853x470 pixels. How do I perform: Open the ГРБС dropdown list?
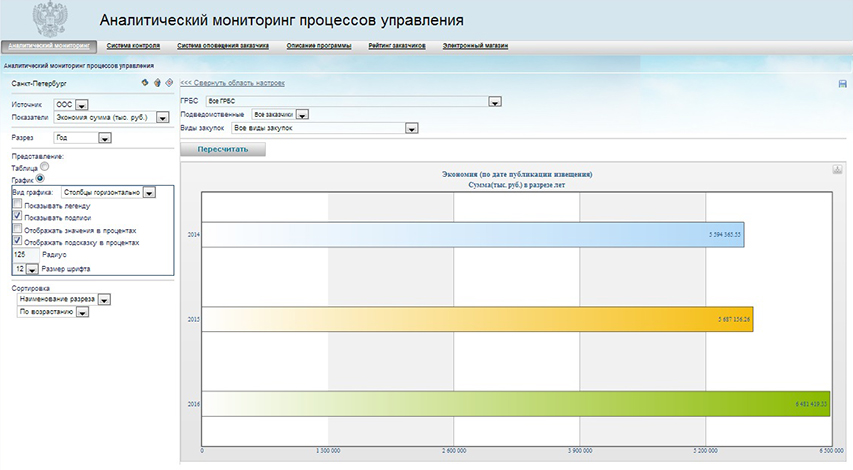click(494, 101)
